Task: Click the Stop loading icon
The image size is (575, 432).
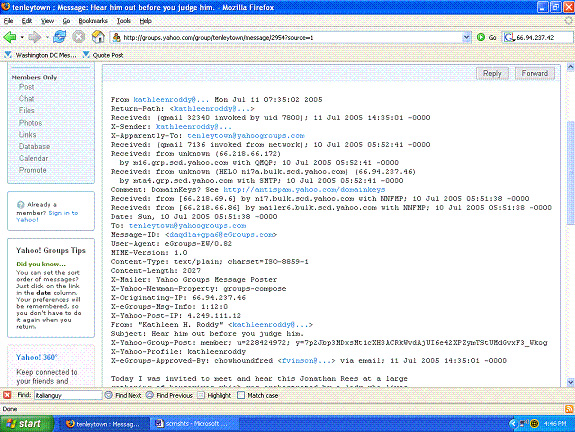Action: click(x=78, y=37)
